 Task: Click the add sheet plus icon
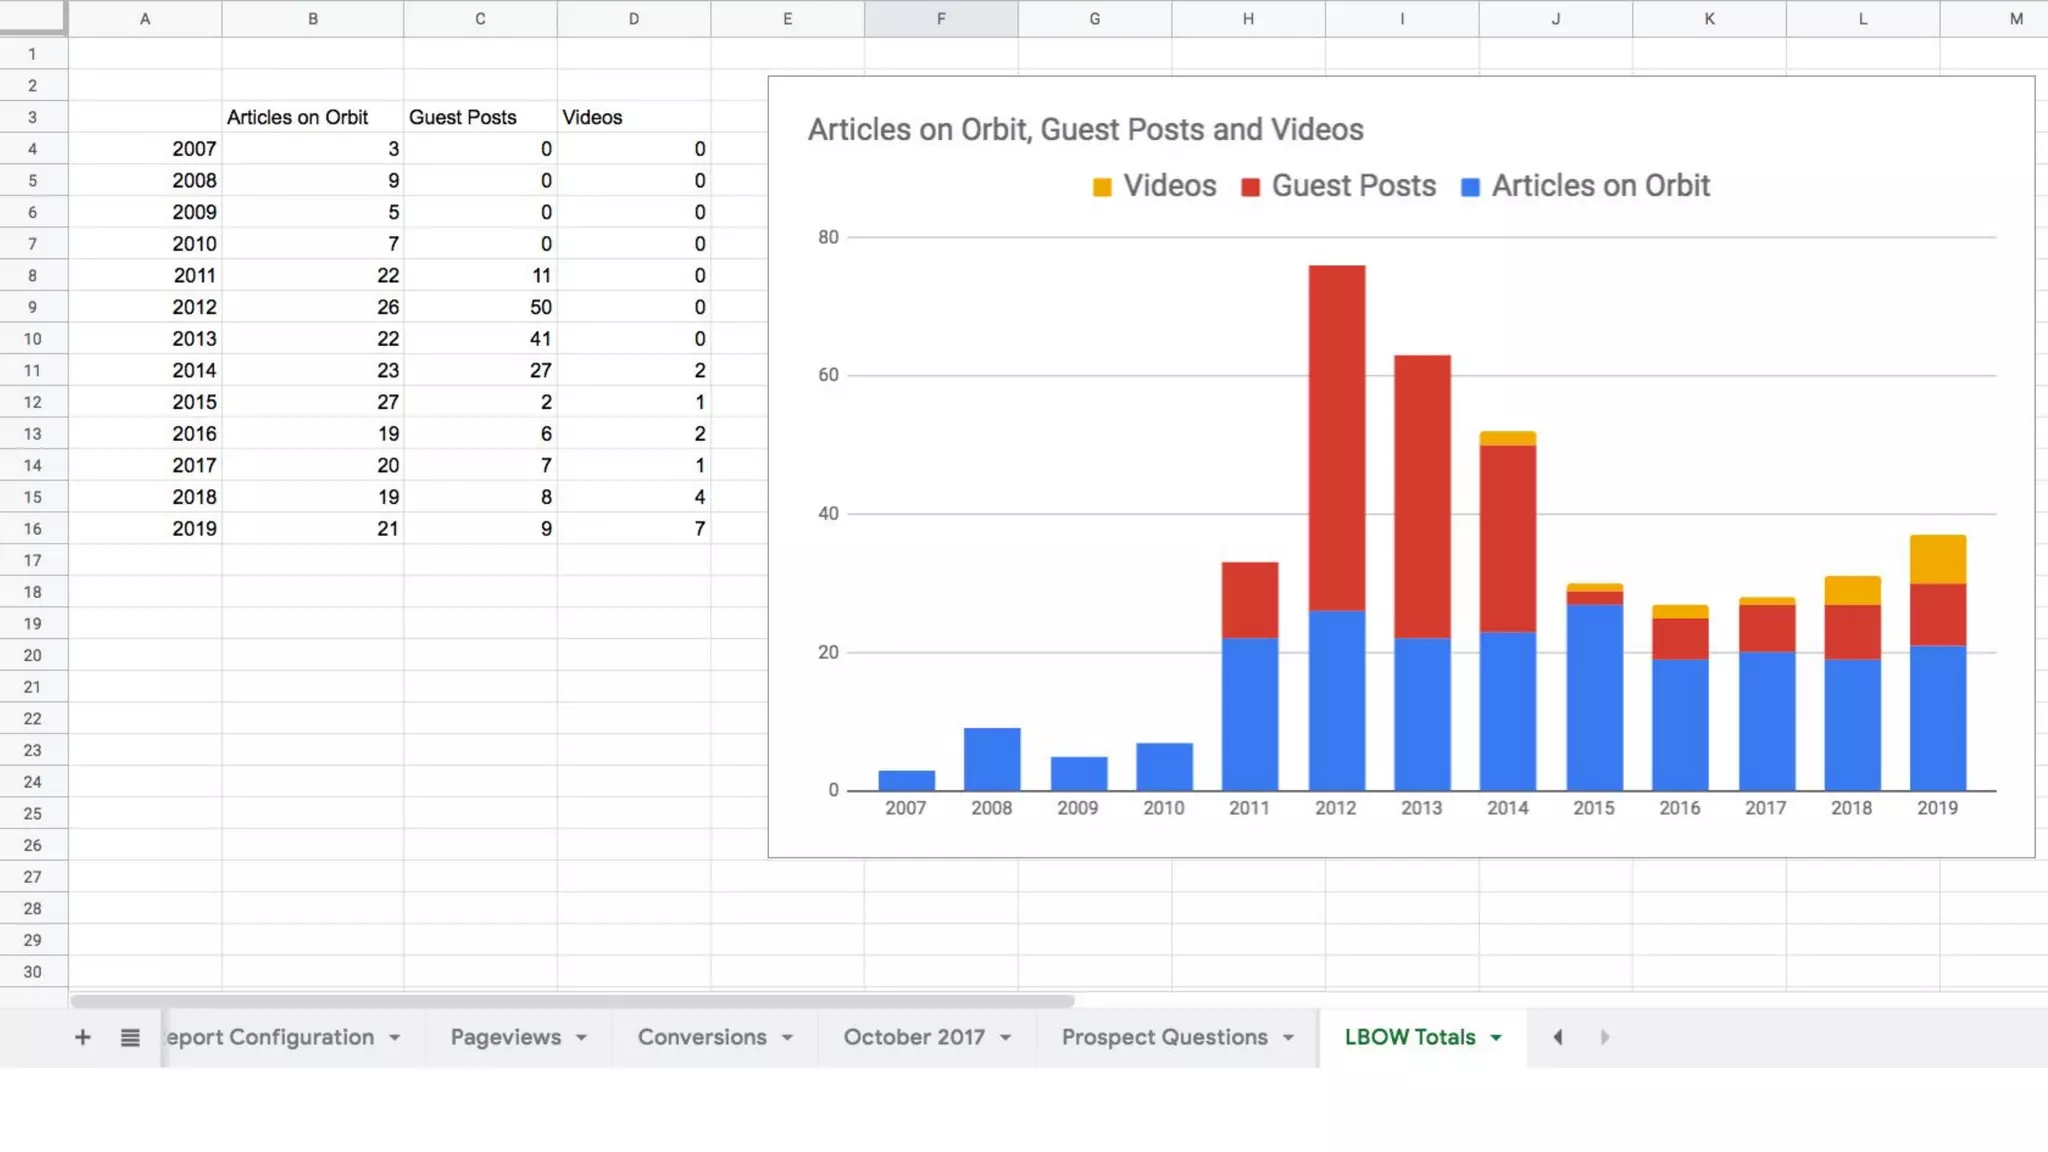[83, 1037]
